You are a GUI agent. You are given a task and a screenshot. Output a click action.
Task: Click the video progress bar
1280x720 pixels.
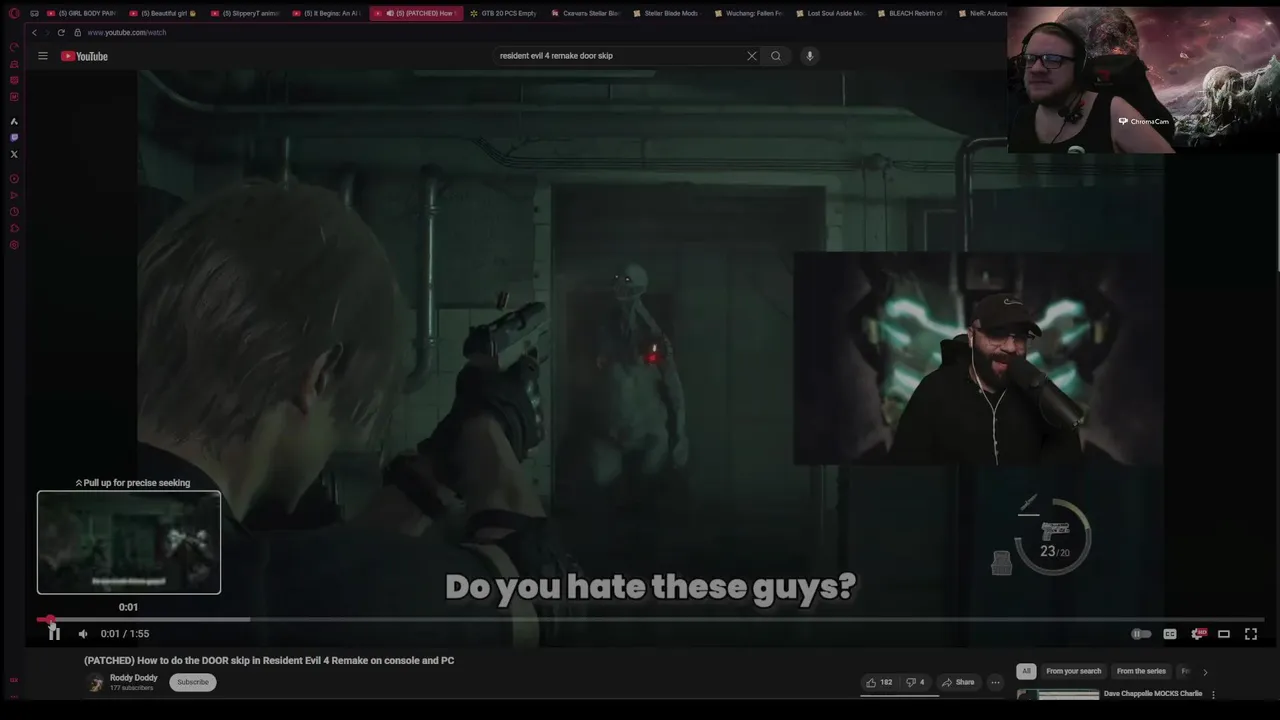[650, 619]
